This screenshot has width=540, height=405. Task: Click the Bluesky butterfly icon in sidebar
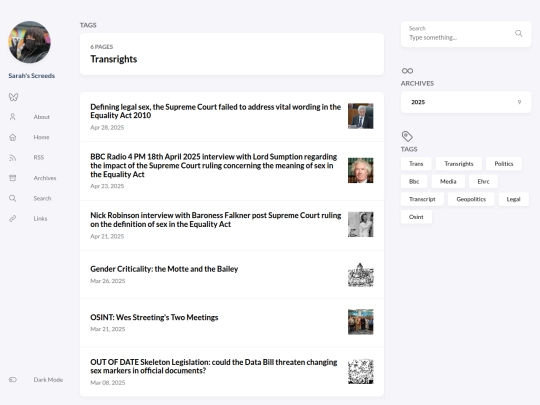point(13,97)
